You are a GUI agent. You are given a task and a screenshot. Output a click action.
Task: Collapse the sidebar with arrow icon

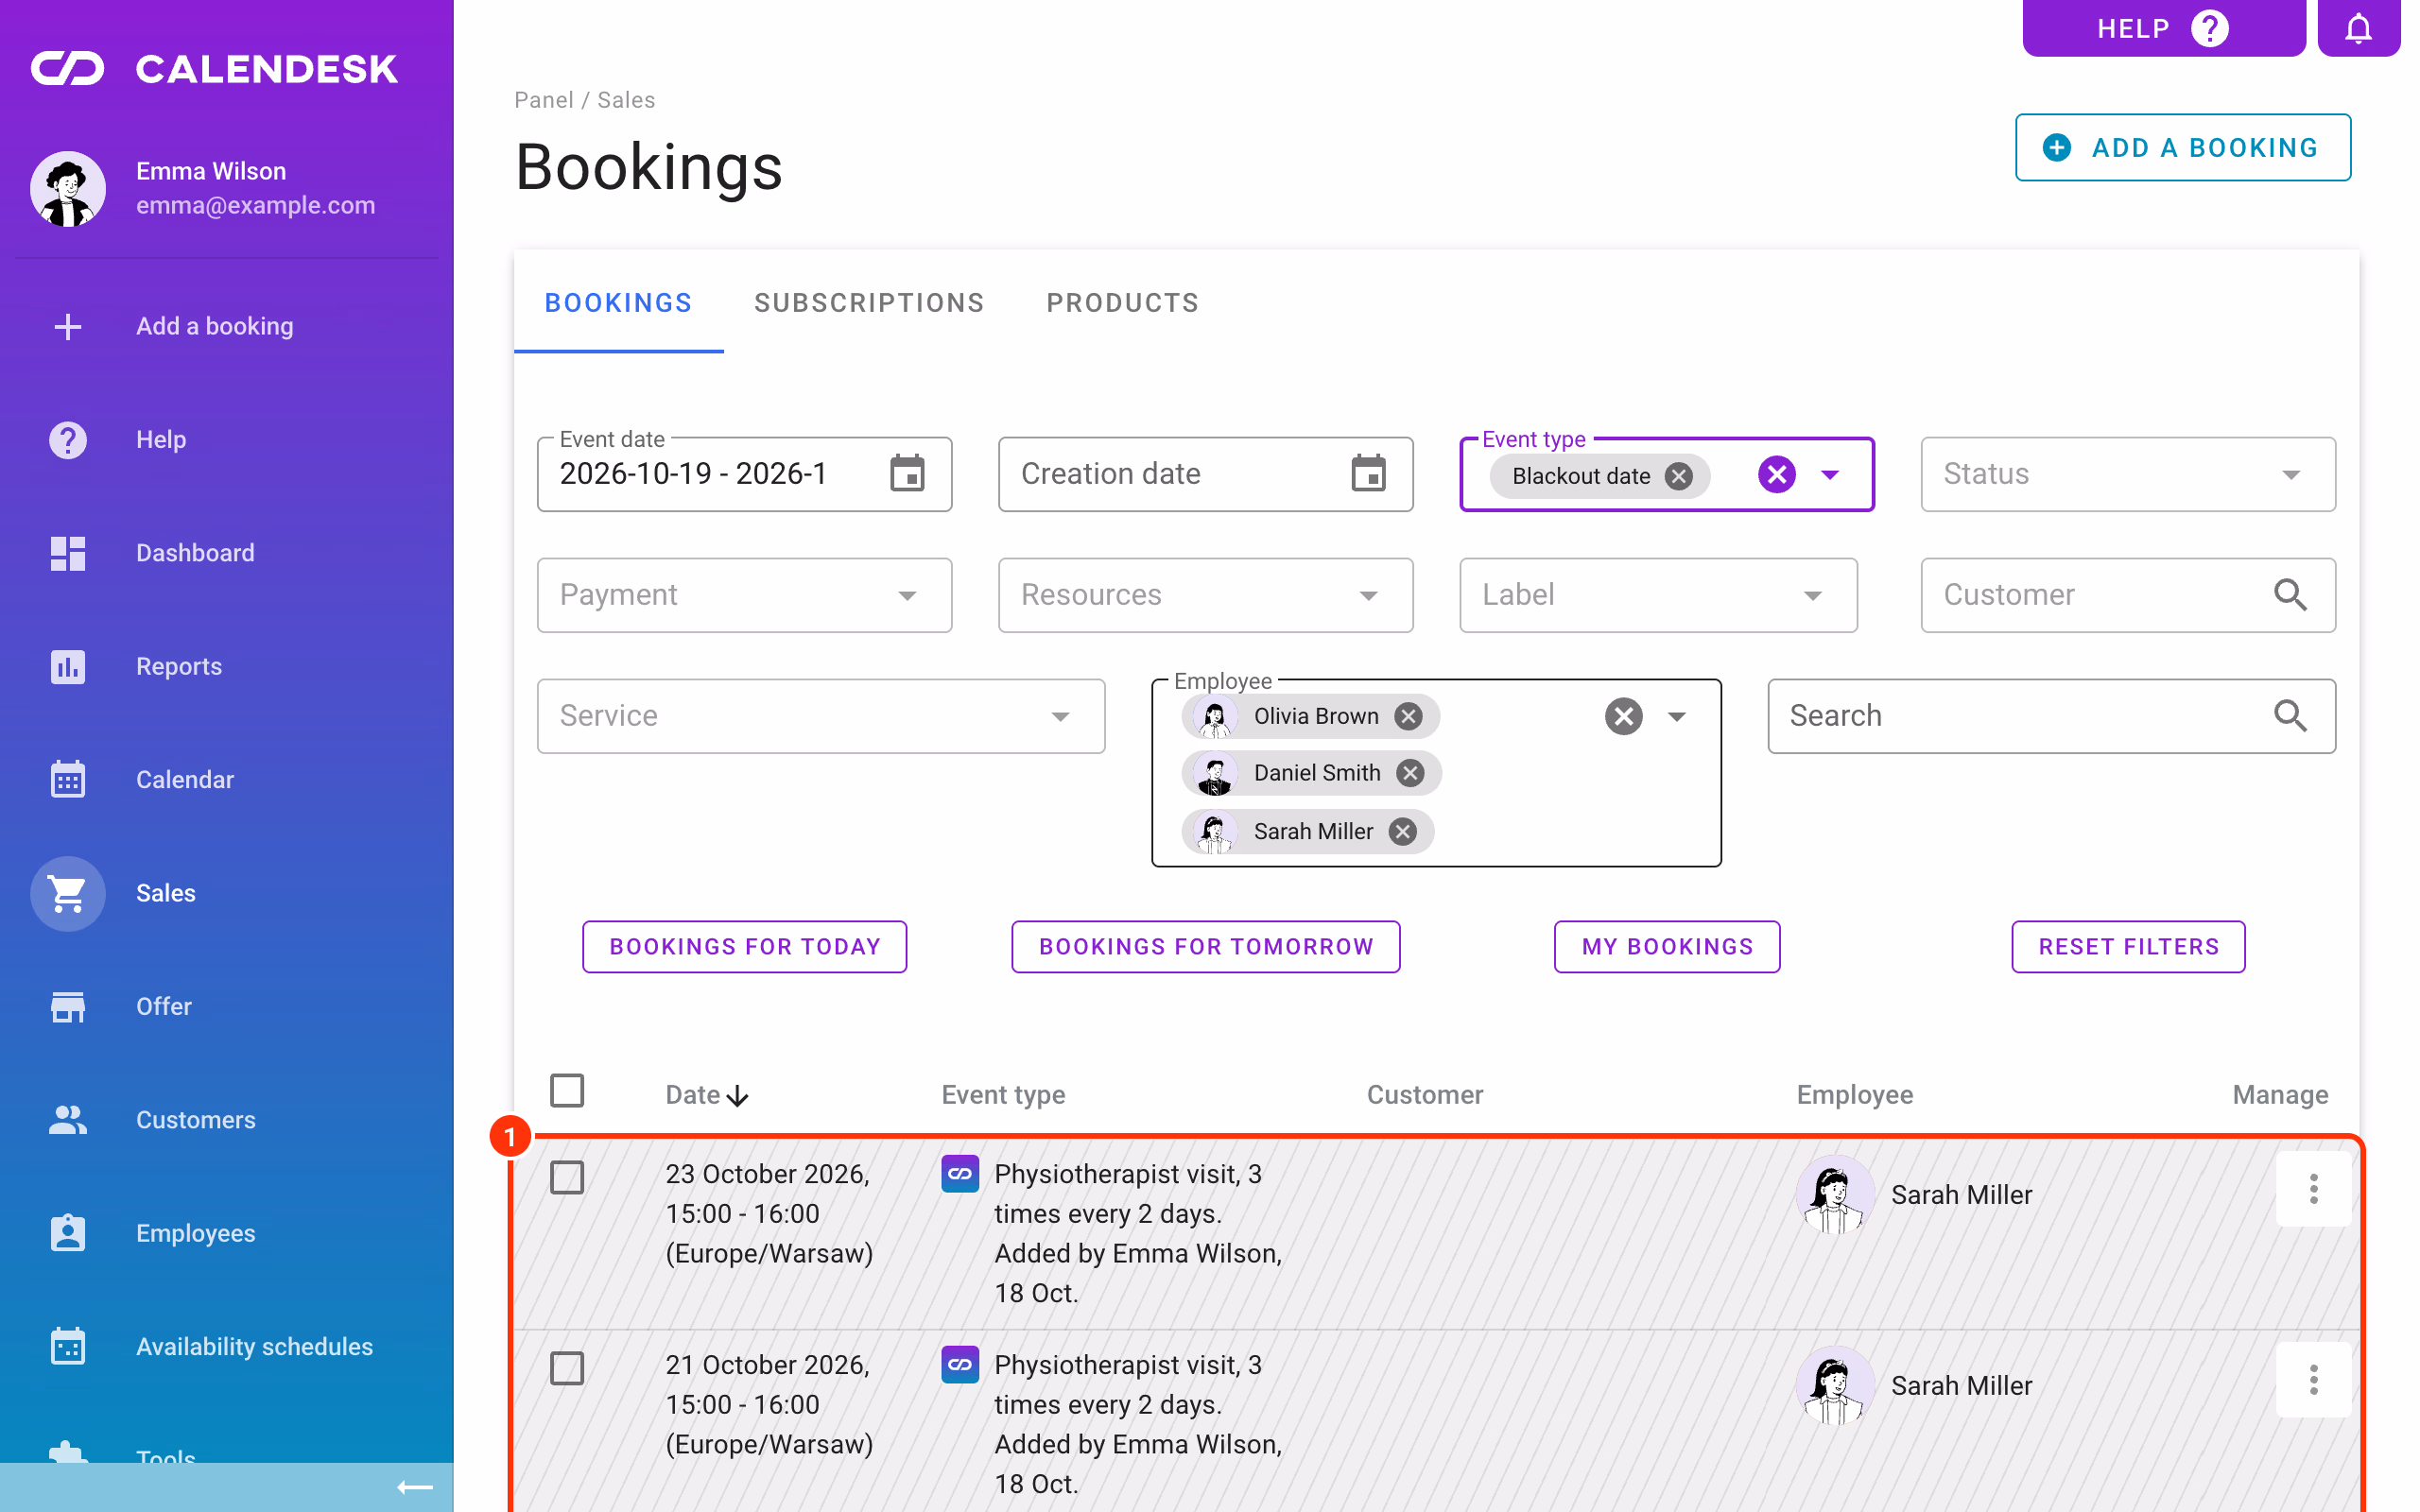(x=415, y=1488)
